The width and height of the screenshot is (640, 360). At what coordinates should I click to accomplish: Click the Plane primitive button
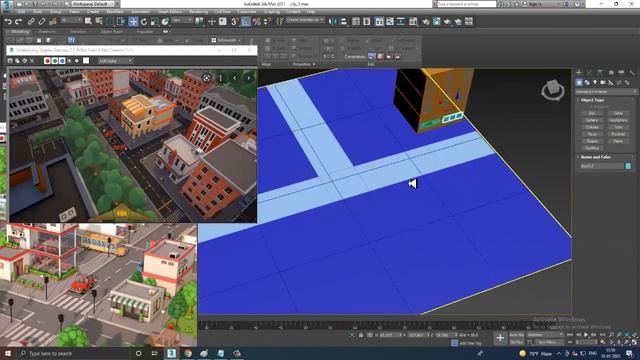click(x=618, y=141)
